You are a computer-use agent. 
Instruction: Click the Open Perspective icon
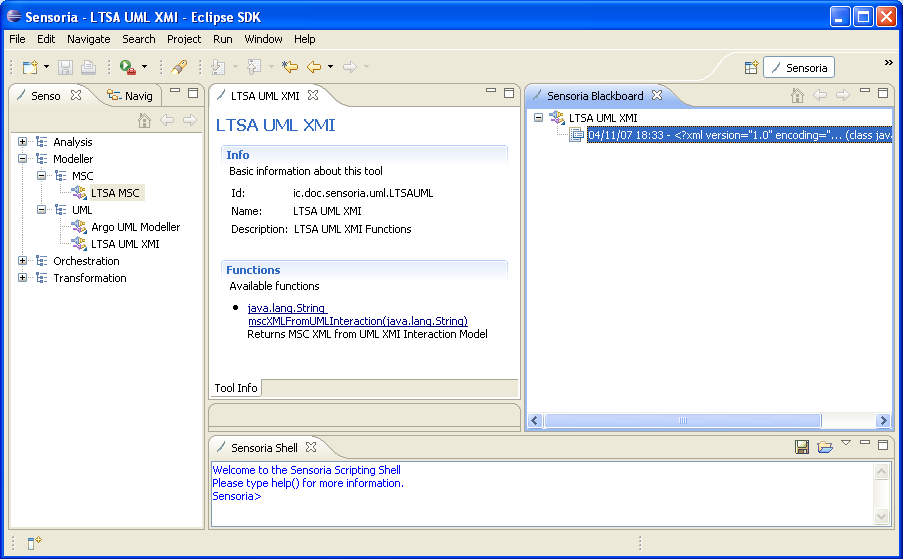pyautogui.click(x=751, y=68)
